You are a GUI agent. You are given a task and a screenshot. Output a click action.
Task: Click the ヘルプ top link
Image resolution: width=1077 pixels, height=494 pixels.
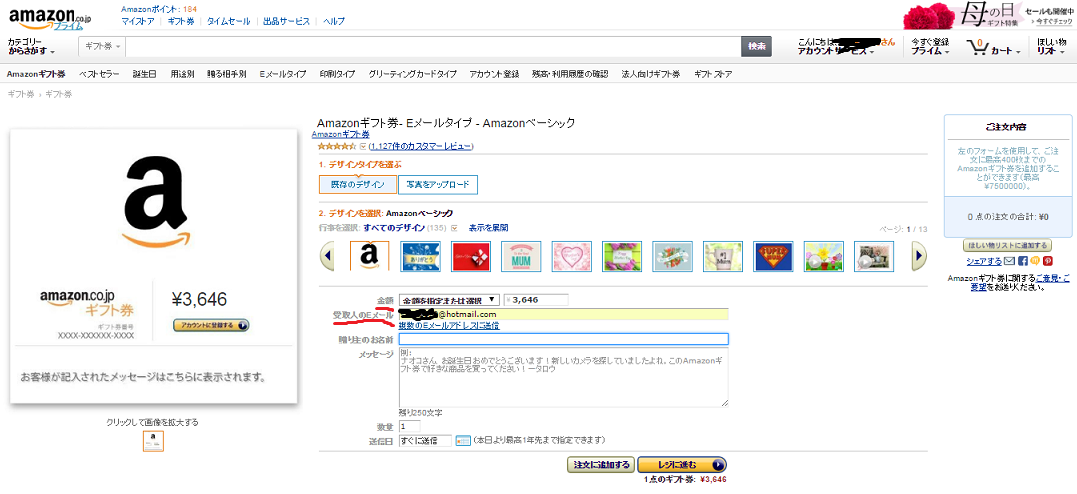[x=334, y=21]
